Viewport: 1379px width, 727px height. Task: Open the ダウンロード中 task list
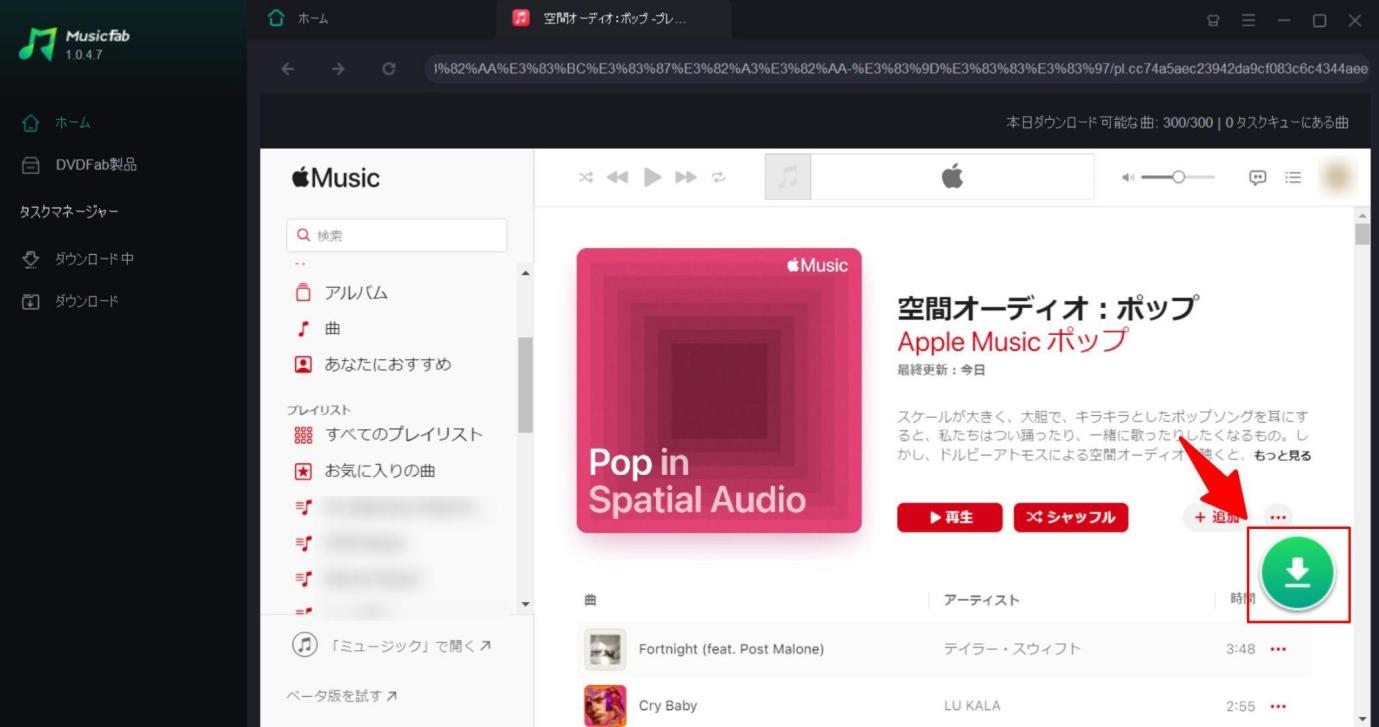point(78,259)
